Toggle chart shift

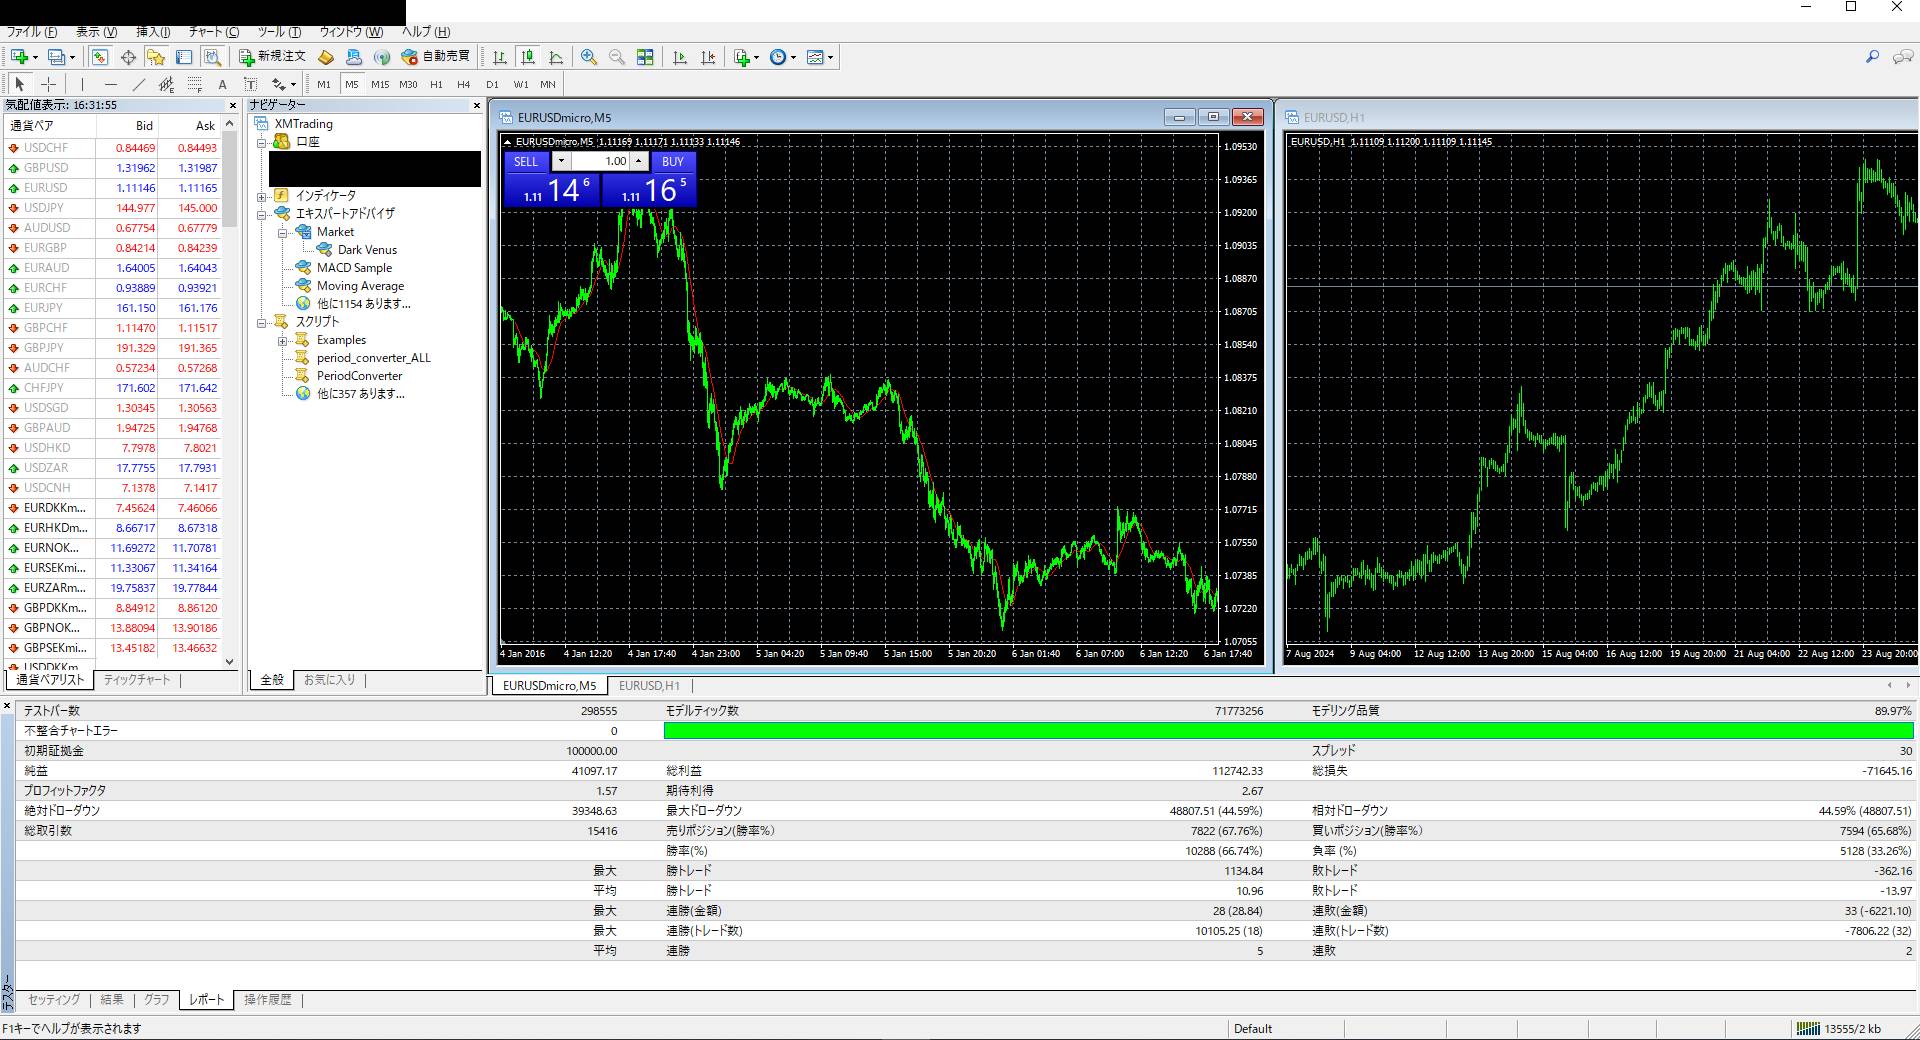point(708,57)
